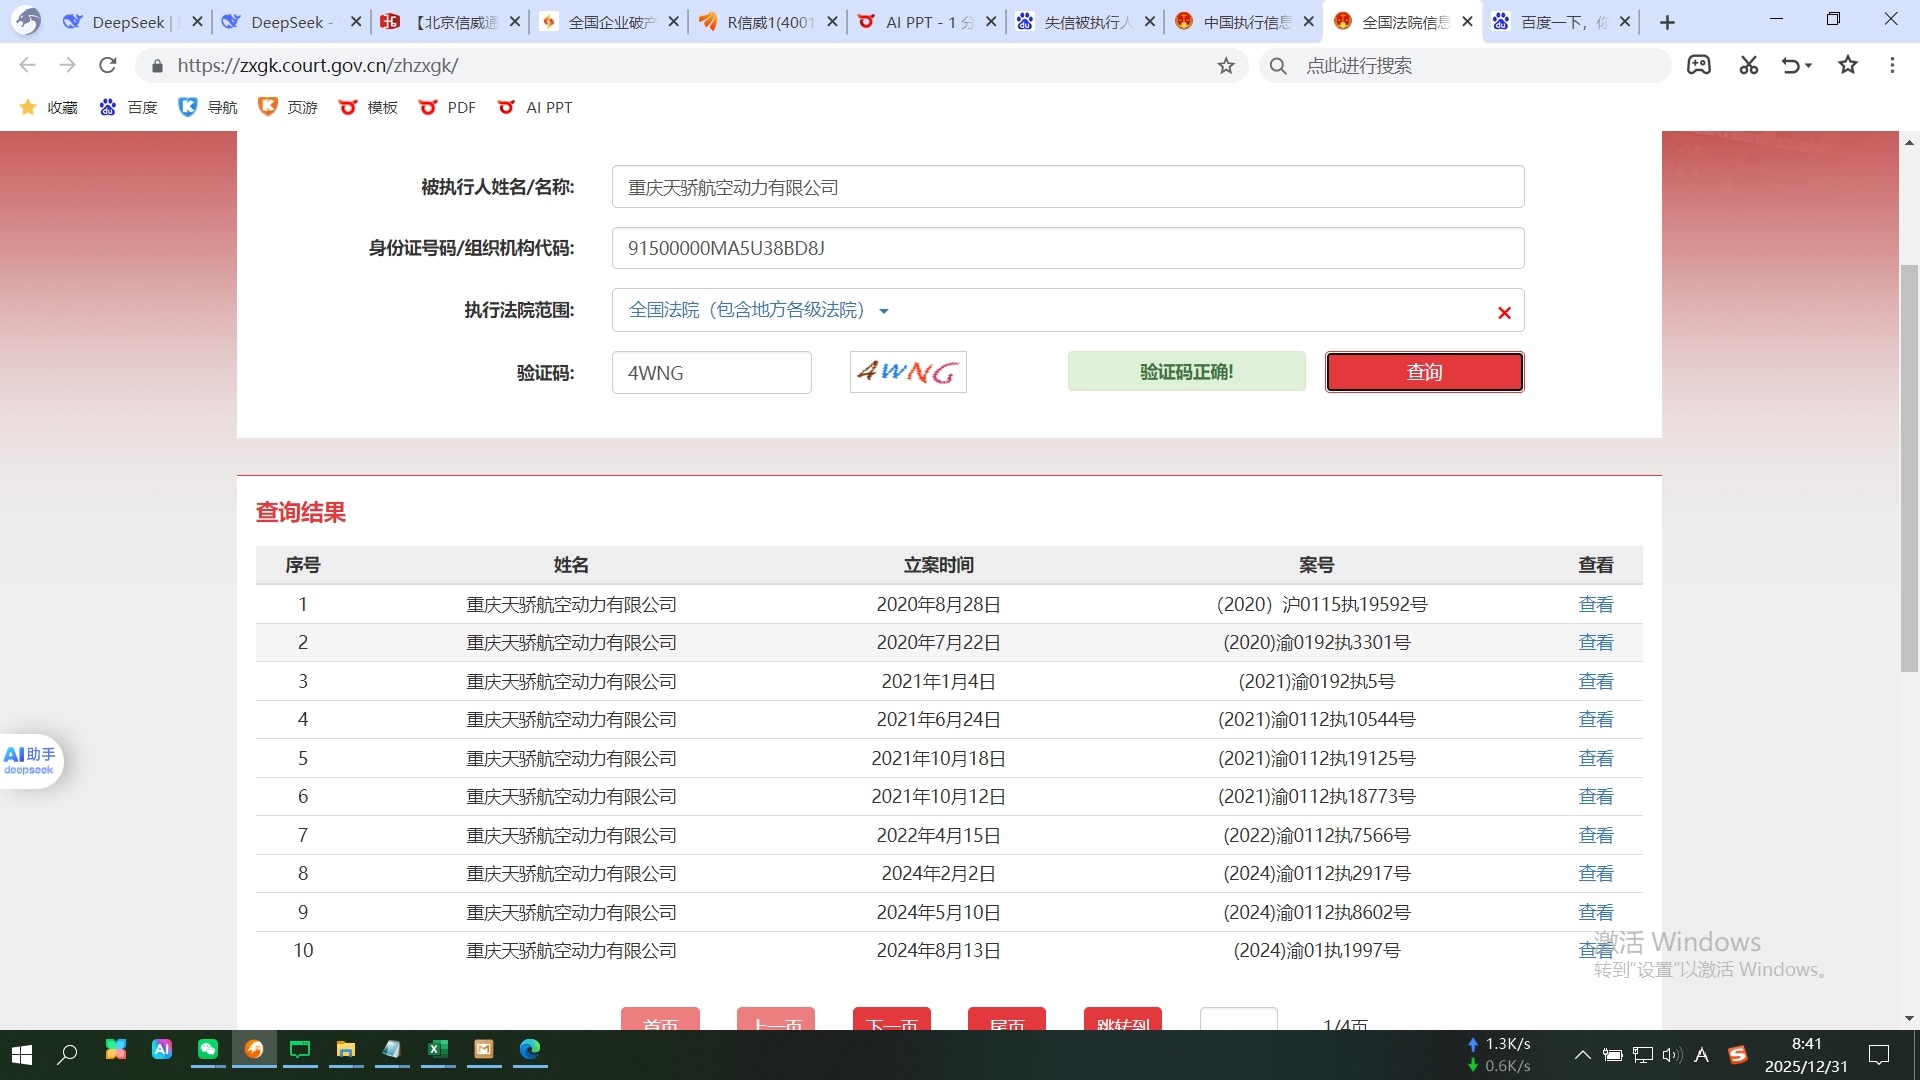Clear court scope with red X
This screenshot has height=1080, width=1920.
(x=1504, y=313)
